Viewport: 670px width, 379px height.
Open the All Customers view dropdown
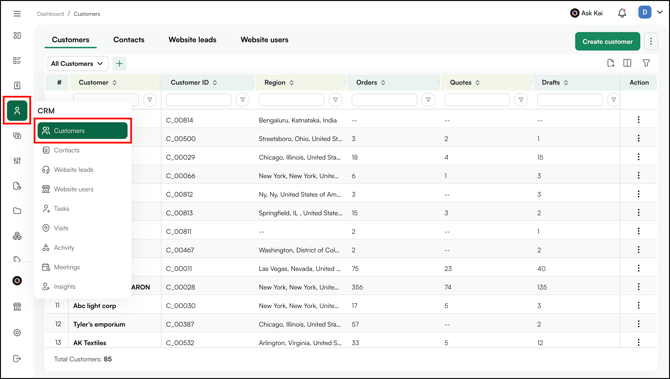[77, 64]
